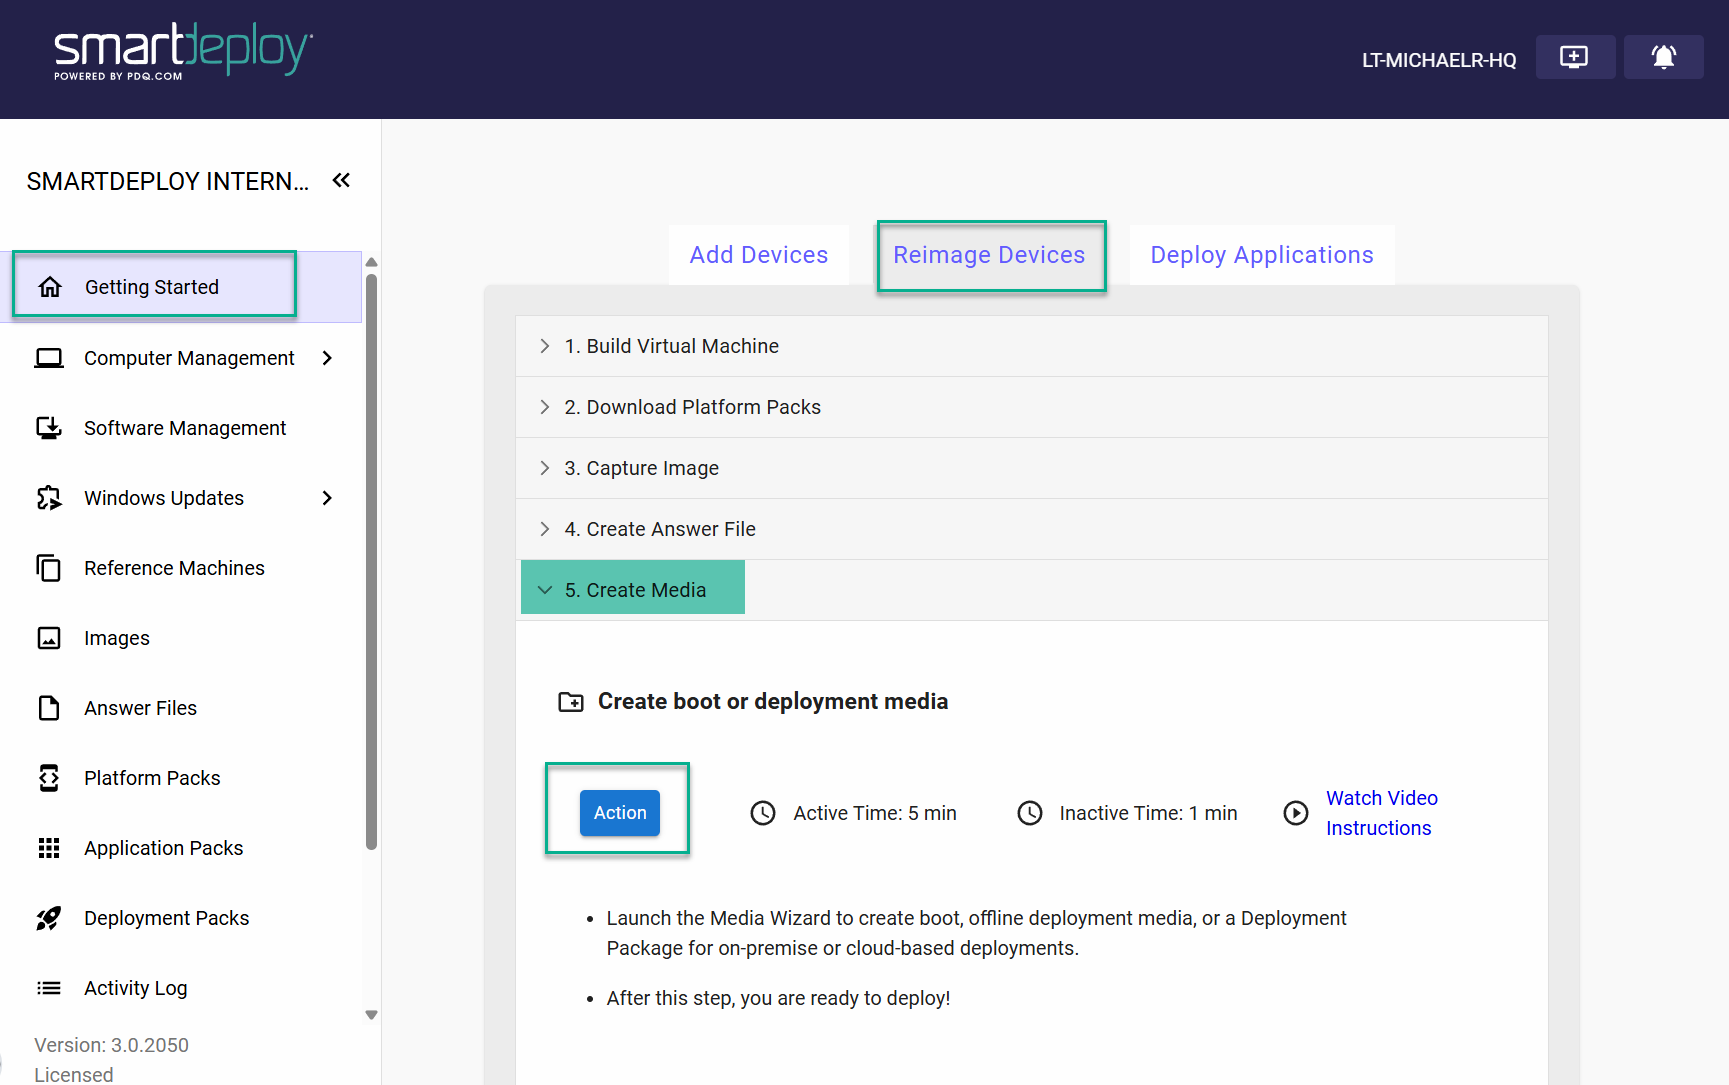Open Reference Machines in sidebar
This screenshot has height=1085, width=1729.
(174, 568)
